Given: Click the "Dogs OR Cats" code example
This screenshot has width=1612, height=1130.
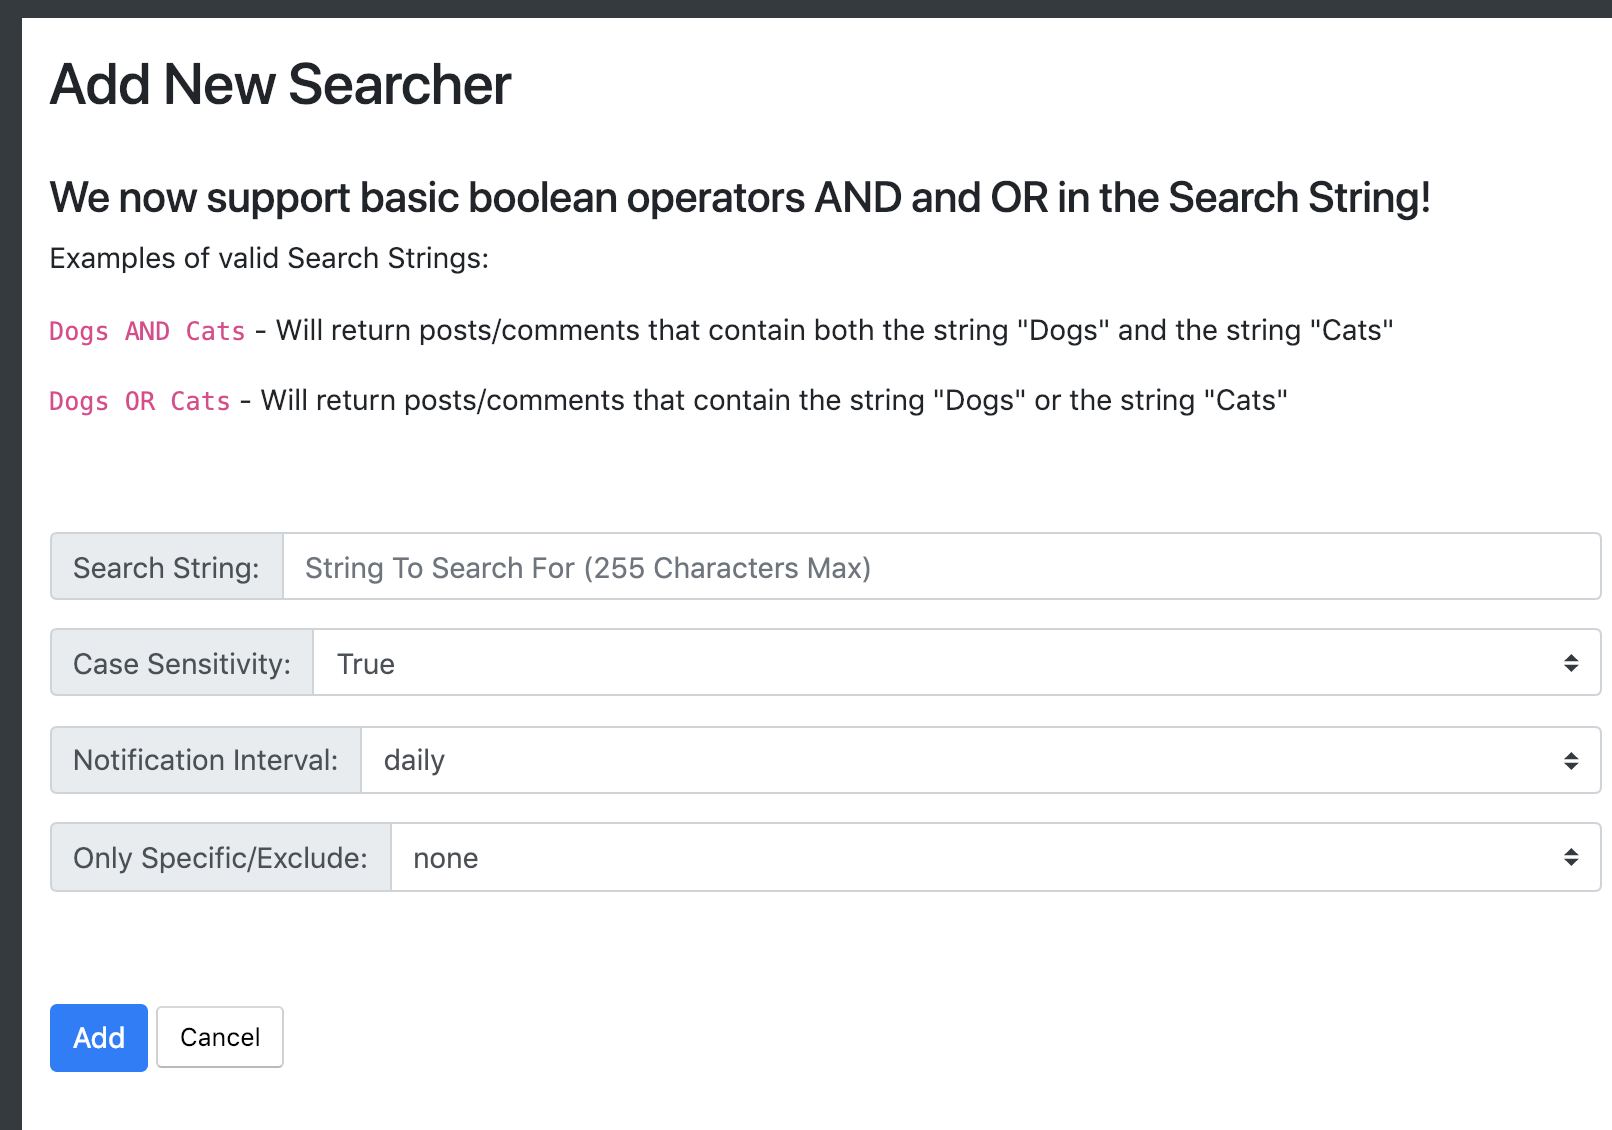Looking at the screenshot, I should point(140,401).
